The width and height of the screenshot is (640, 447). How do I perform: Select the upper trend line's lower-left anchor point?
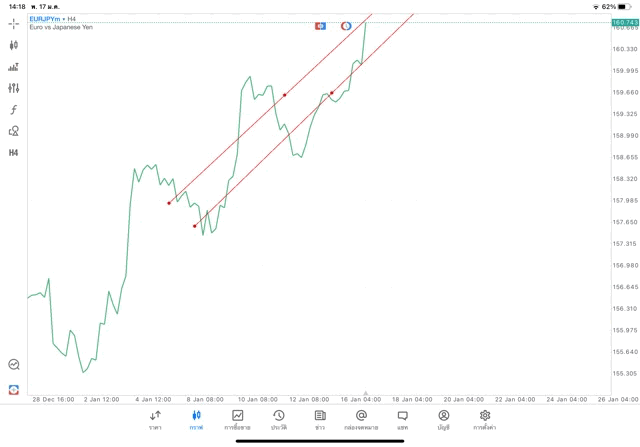coord(169,203)
